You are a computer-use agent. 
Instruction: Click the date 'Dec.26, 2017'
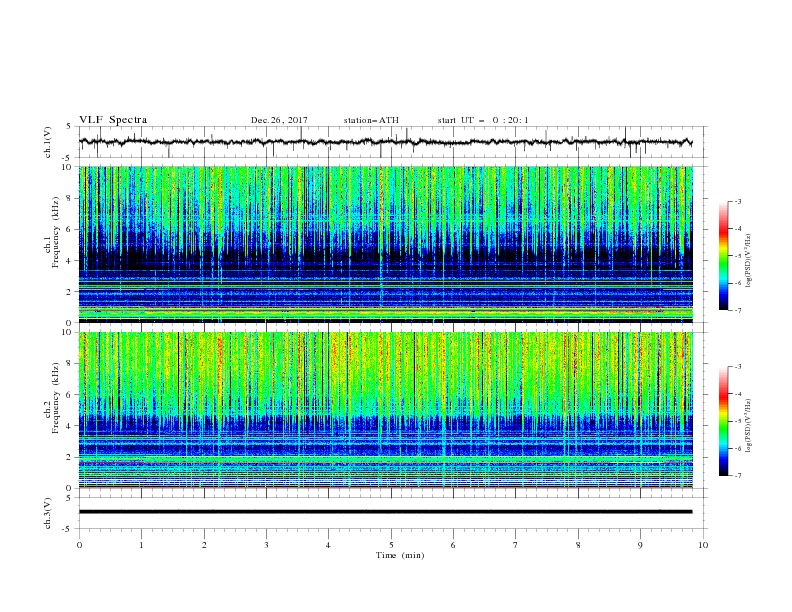click(279, 120)
